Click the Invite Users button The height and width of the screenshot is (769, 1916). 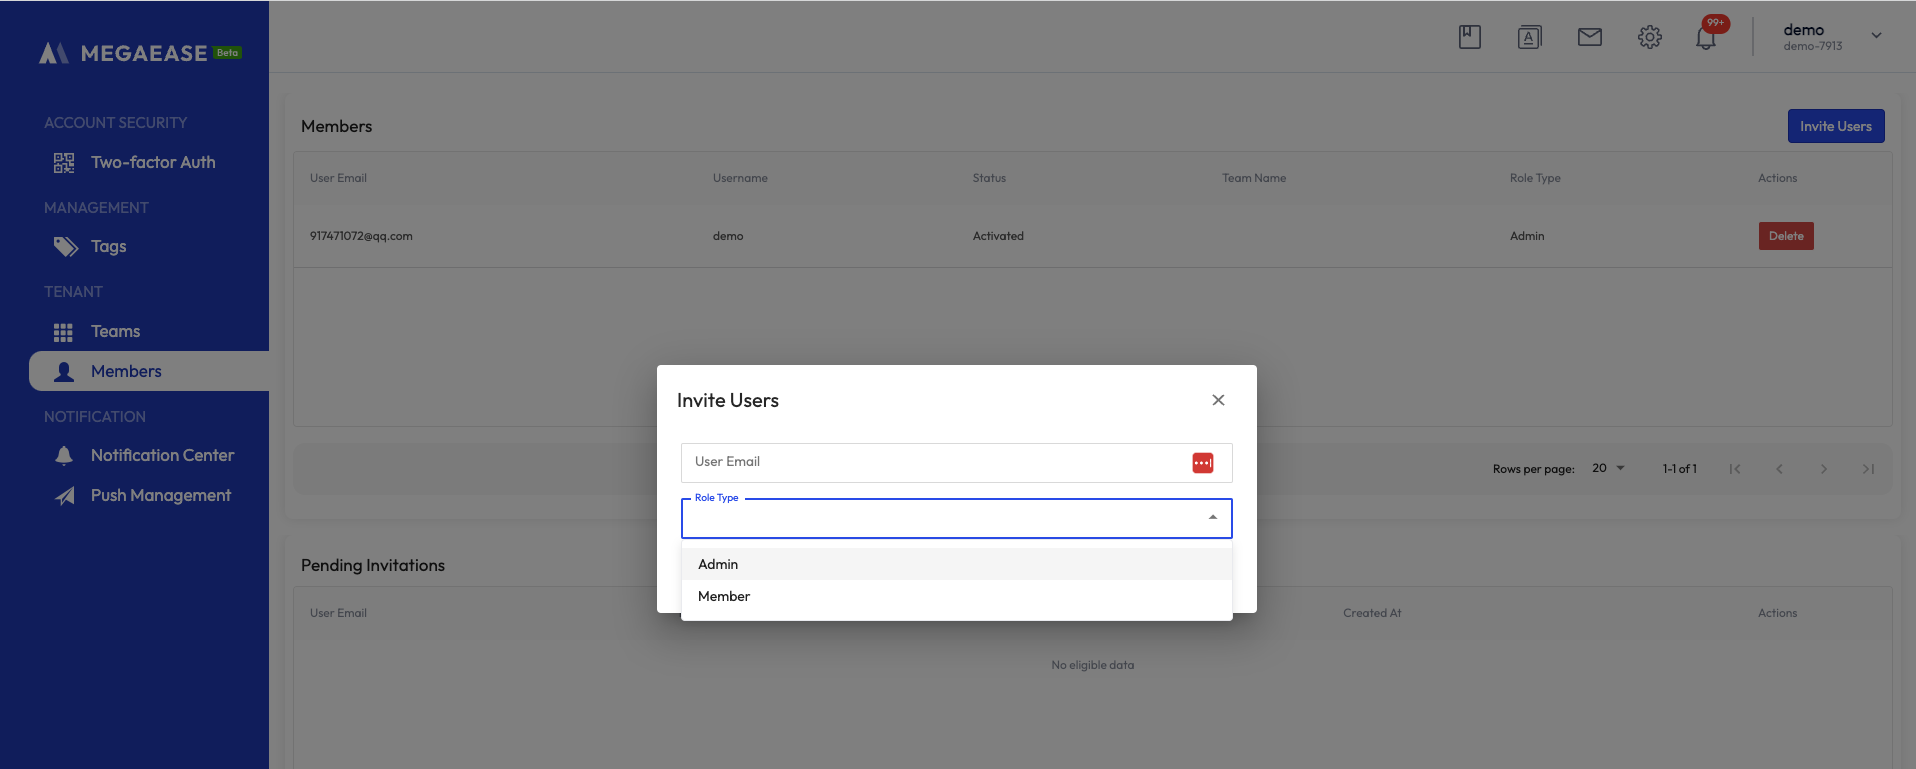click(1835, 126)
